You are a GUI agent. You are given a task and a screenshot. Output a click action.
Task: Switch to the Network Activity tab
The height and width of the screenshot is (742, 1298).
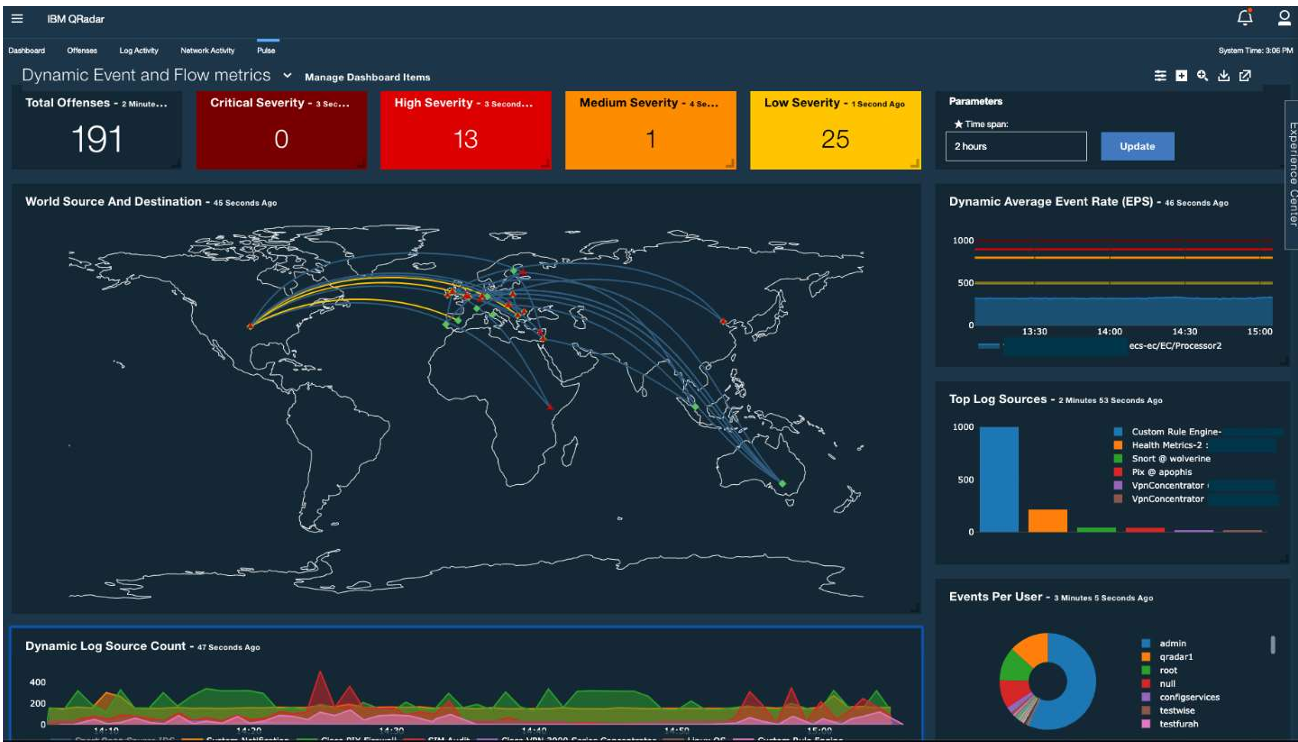207,50
